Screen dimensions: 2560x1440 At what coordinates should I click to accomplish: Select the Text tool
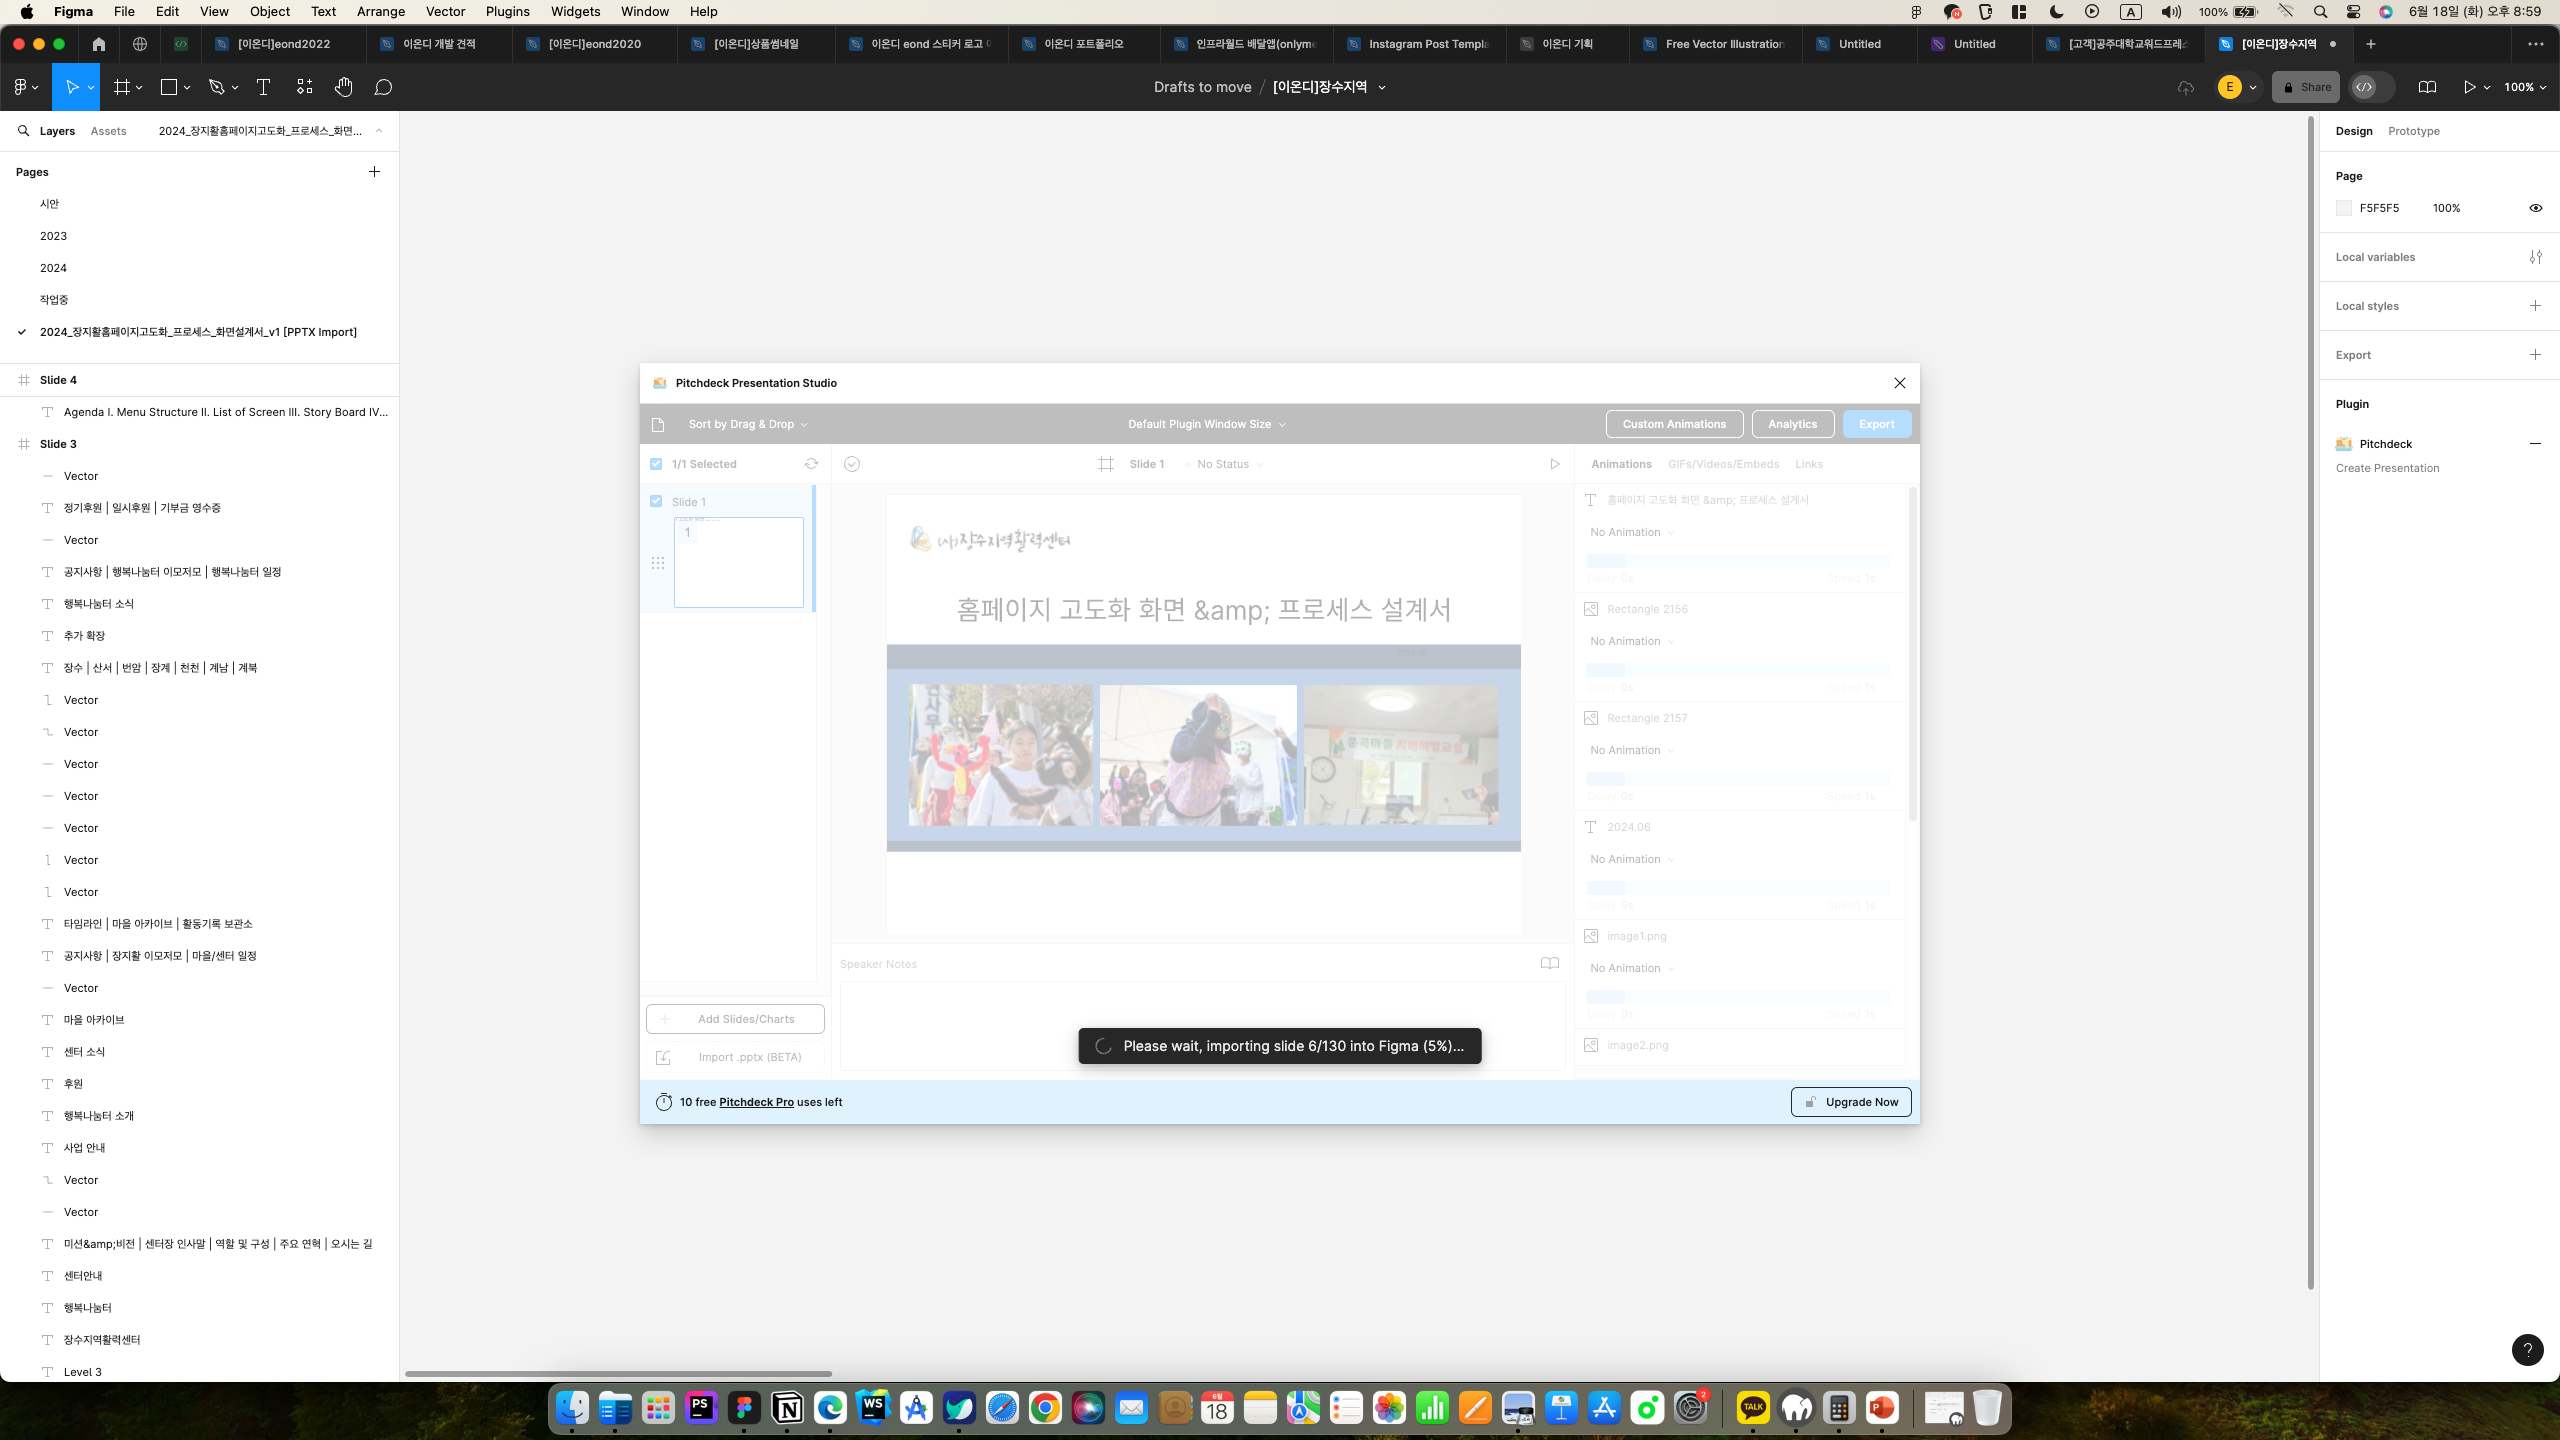pyautogui.click(x=263, y=87)
